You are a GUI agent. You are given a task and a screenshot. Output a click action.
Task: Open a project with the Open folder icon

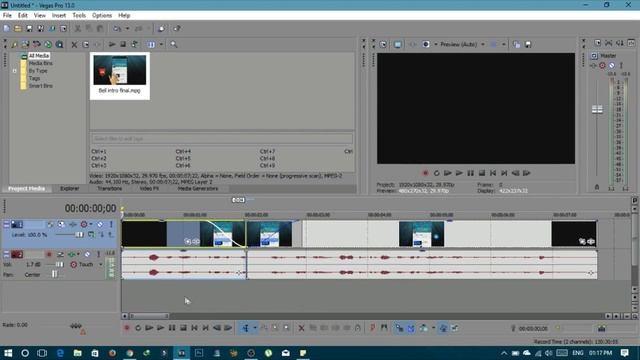18,29
